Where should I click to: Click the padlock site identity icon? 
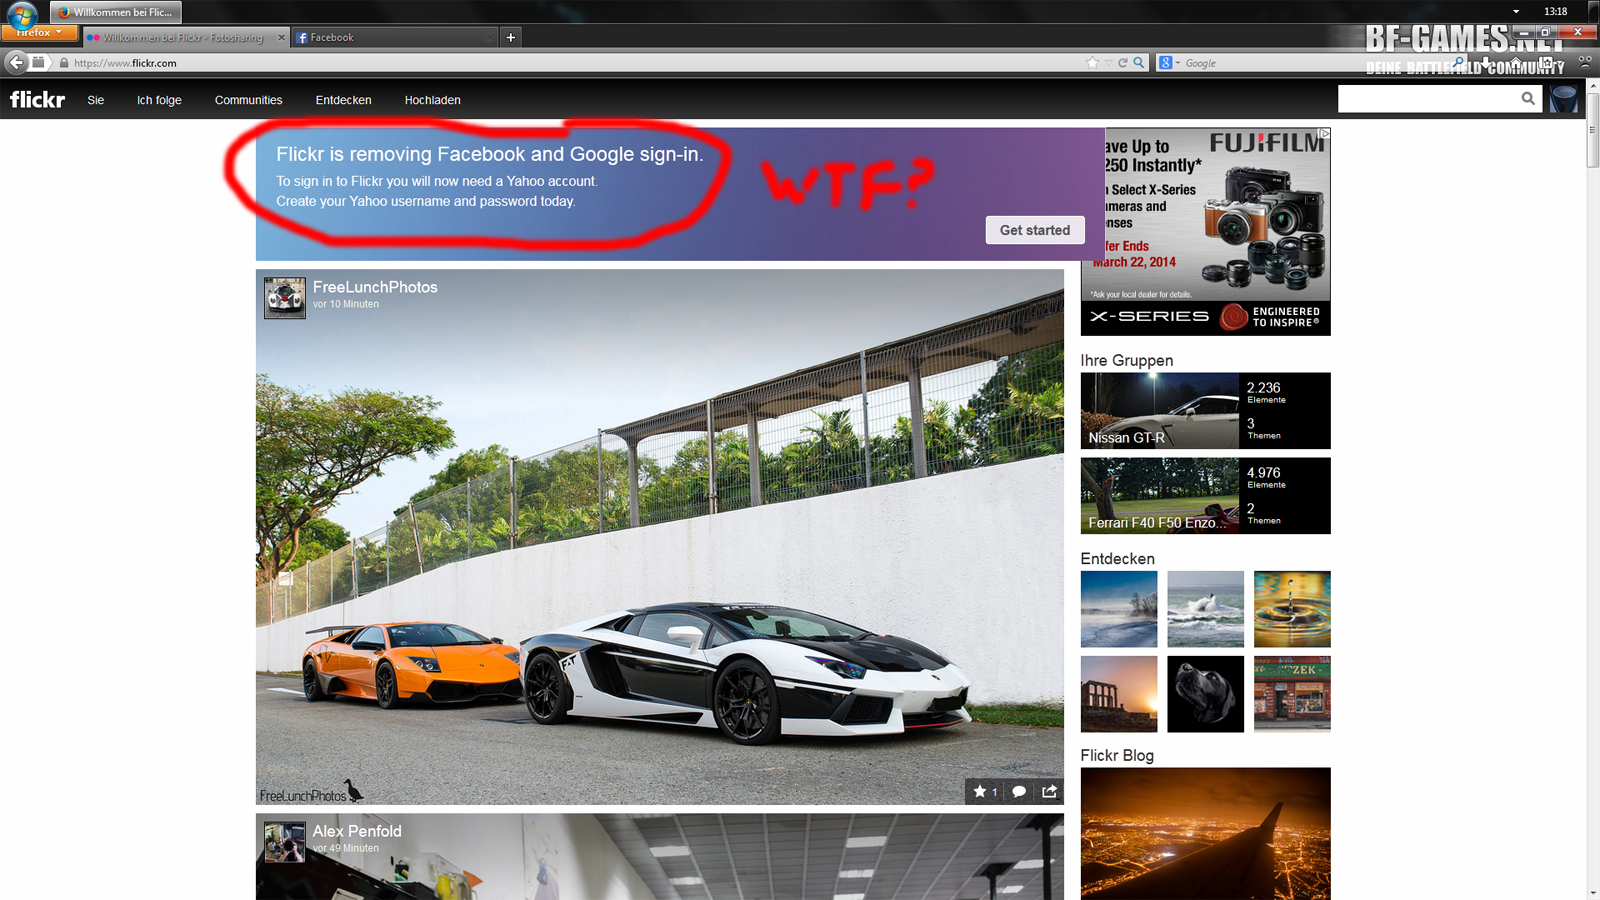(64, 63)
